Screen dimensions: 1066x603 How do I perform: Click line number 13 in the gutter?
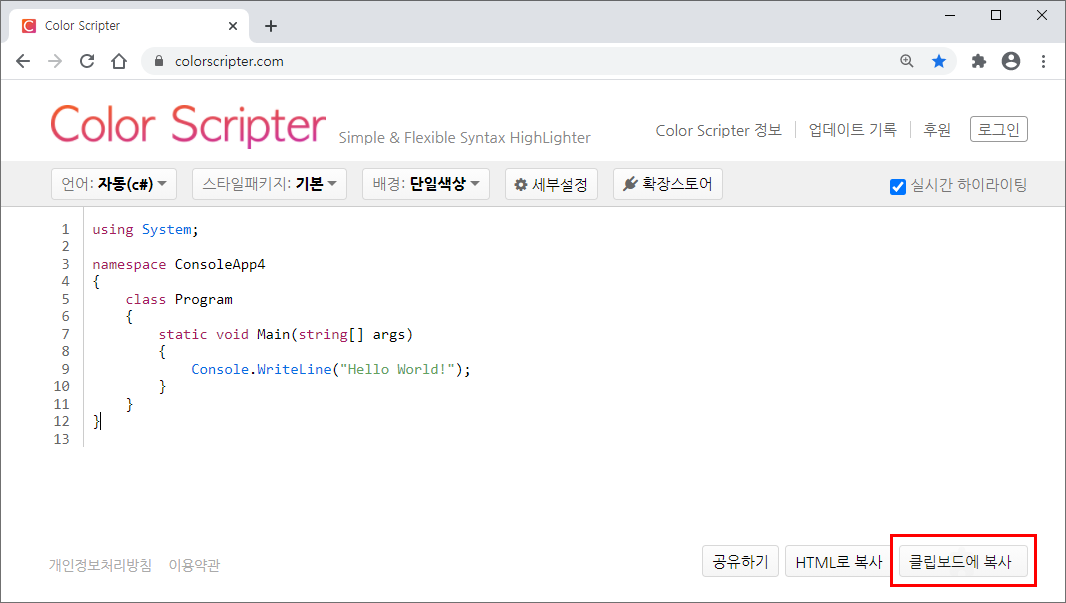point(61,439)
